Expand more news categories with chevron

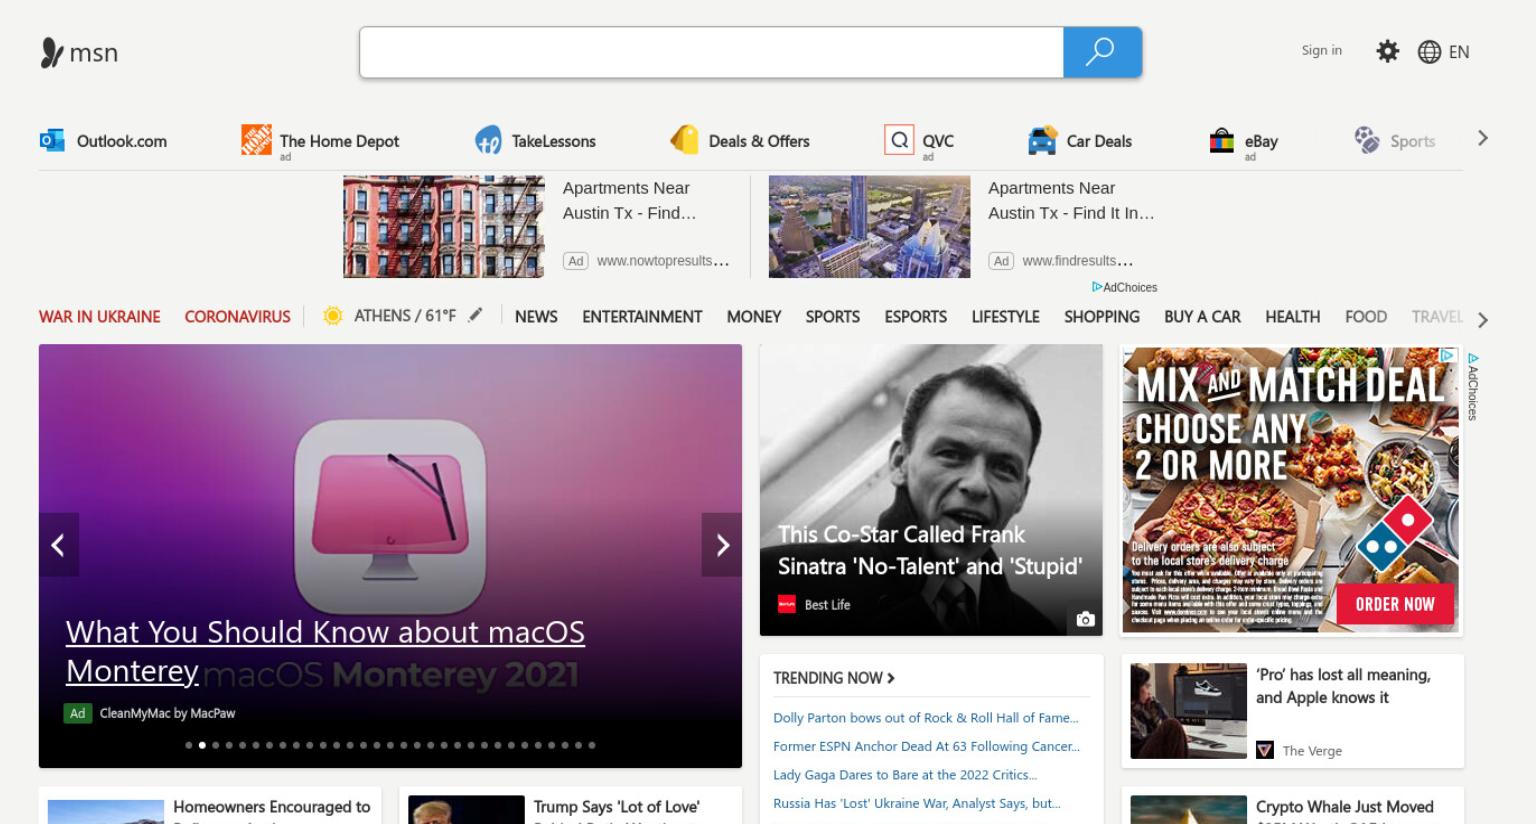(x=1482, y=320)
